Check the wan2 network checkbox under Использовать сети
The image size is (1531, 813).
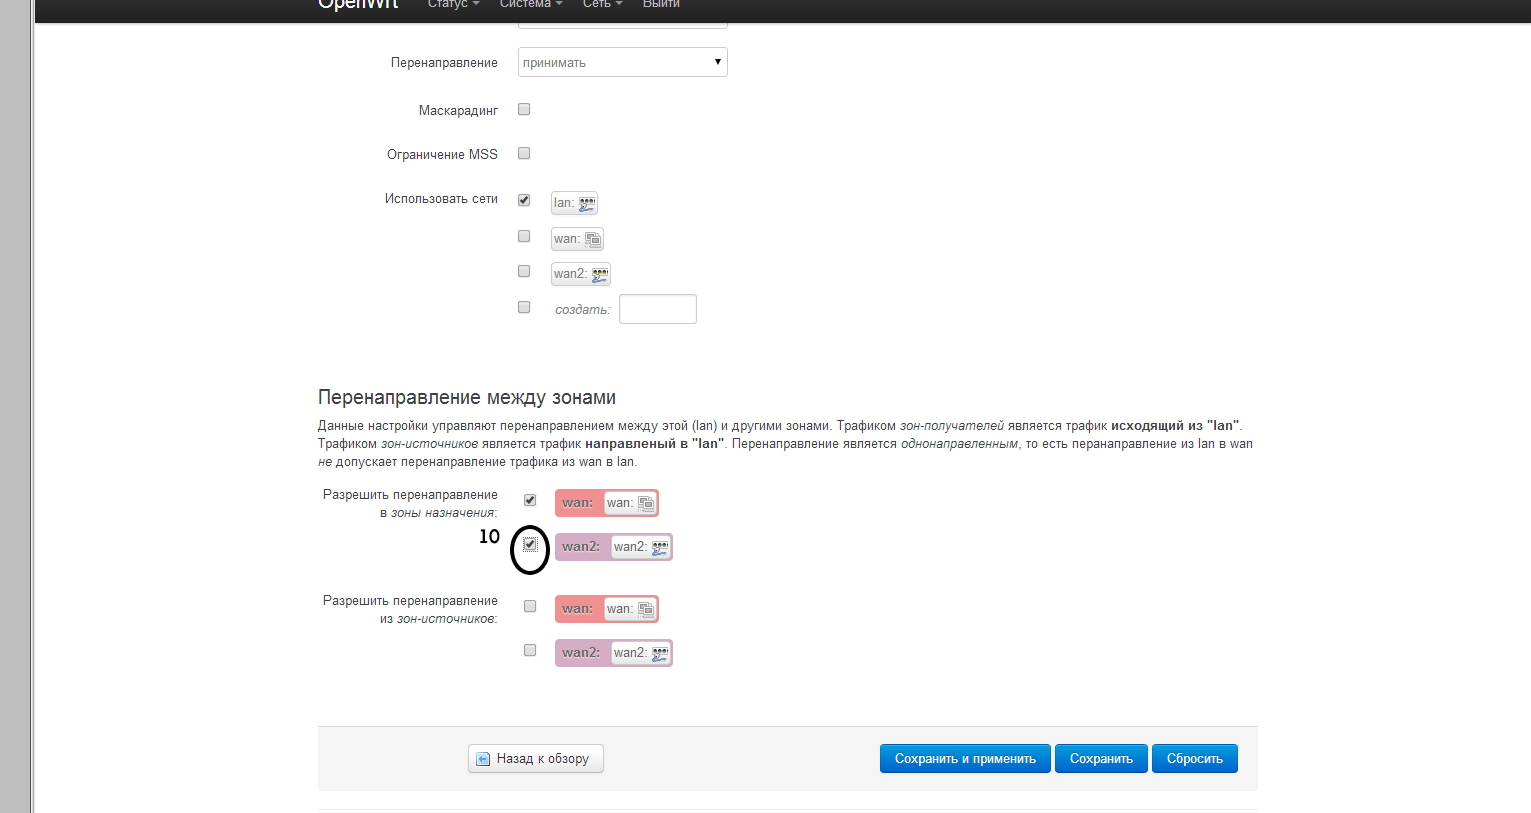524,271
